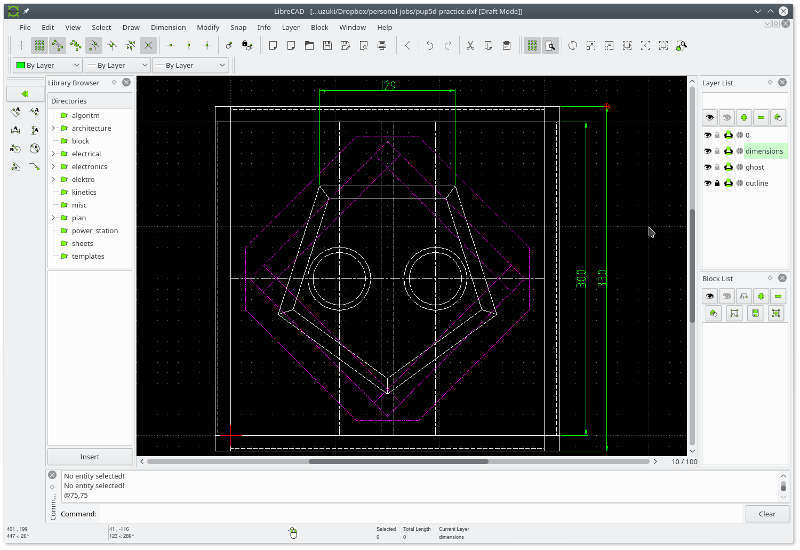Open the Modify menu
800x550 pixels.
pos(208,28)
